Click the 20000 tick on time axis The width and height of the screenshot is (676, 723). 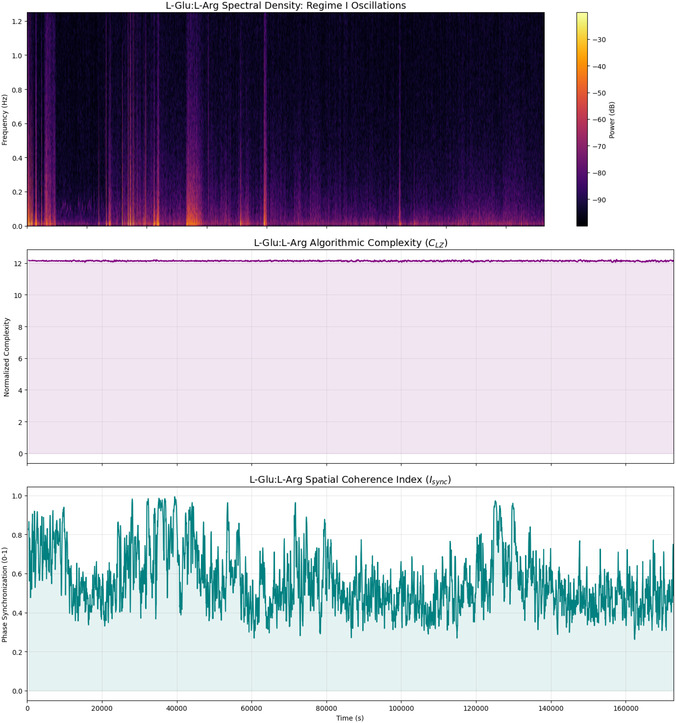point(101,708)
